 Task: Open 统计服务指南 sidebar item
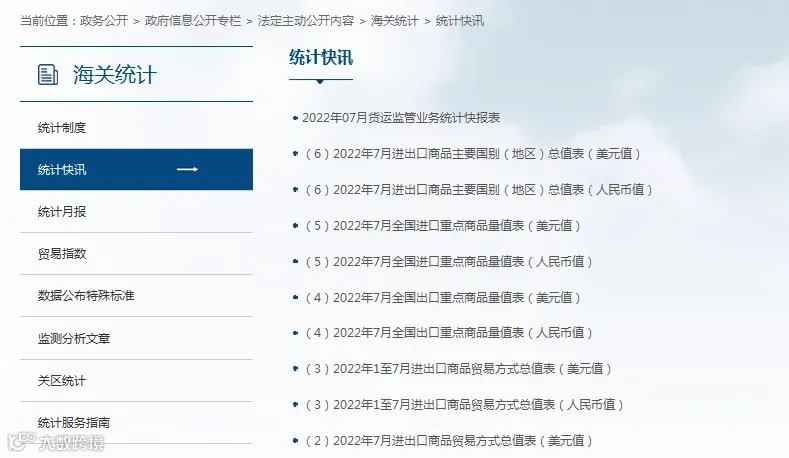(x=74, y=423)
